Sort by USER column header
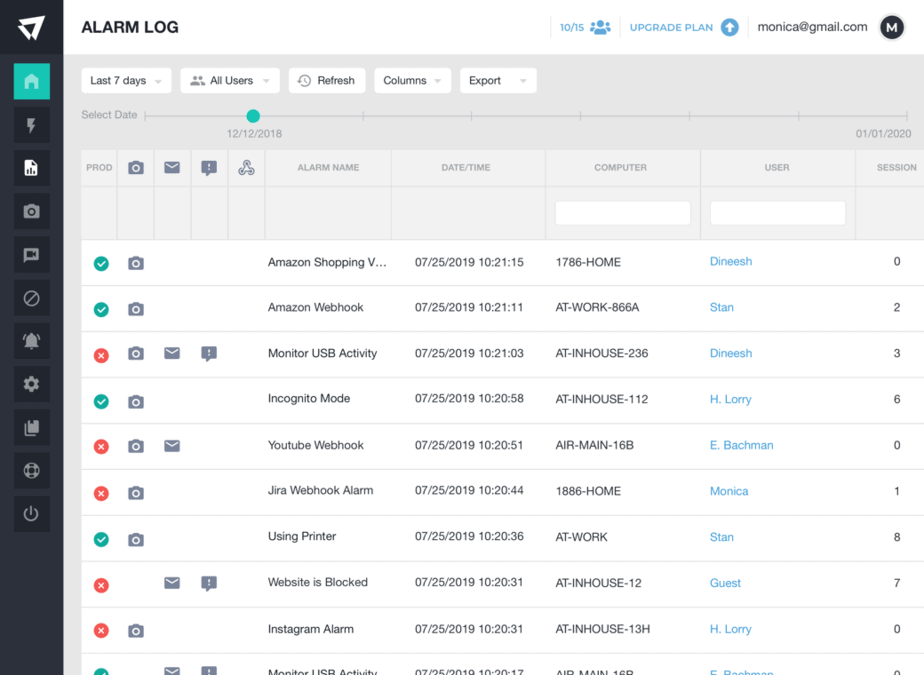The image size is (924, 675). 777,167
